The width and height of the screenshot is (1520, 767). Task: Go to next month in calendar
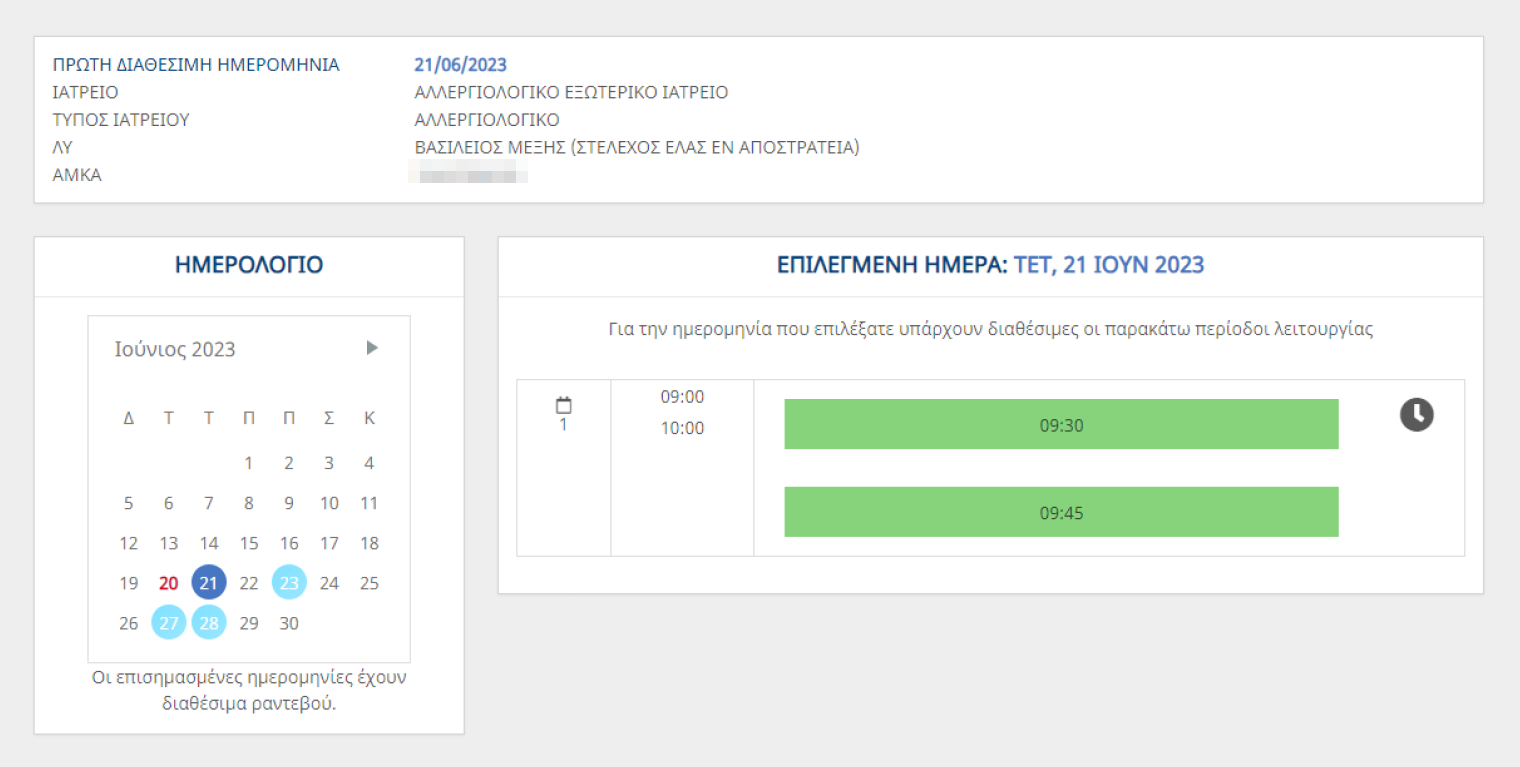[x=372, y=348]
